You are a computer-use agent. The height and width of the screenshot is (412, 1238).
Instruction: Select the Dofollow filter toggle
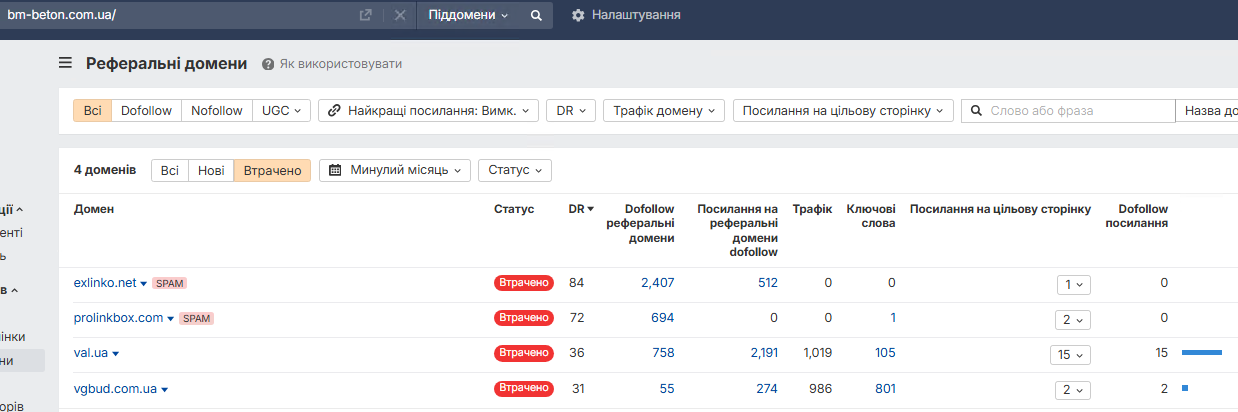point(146,111)
